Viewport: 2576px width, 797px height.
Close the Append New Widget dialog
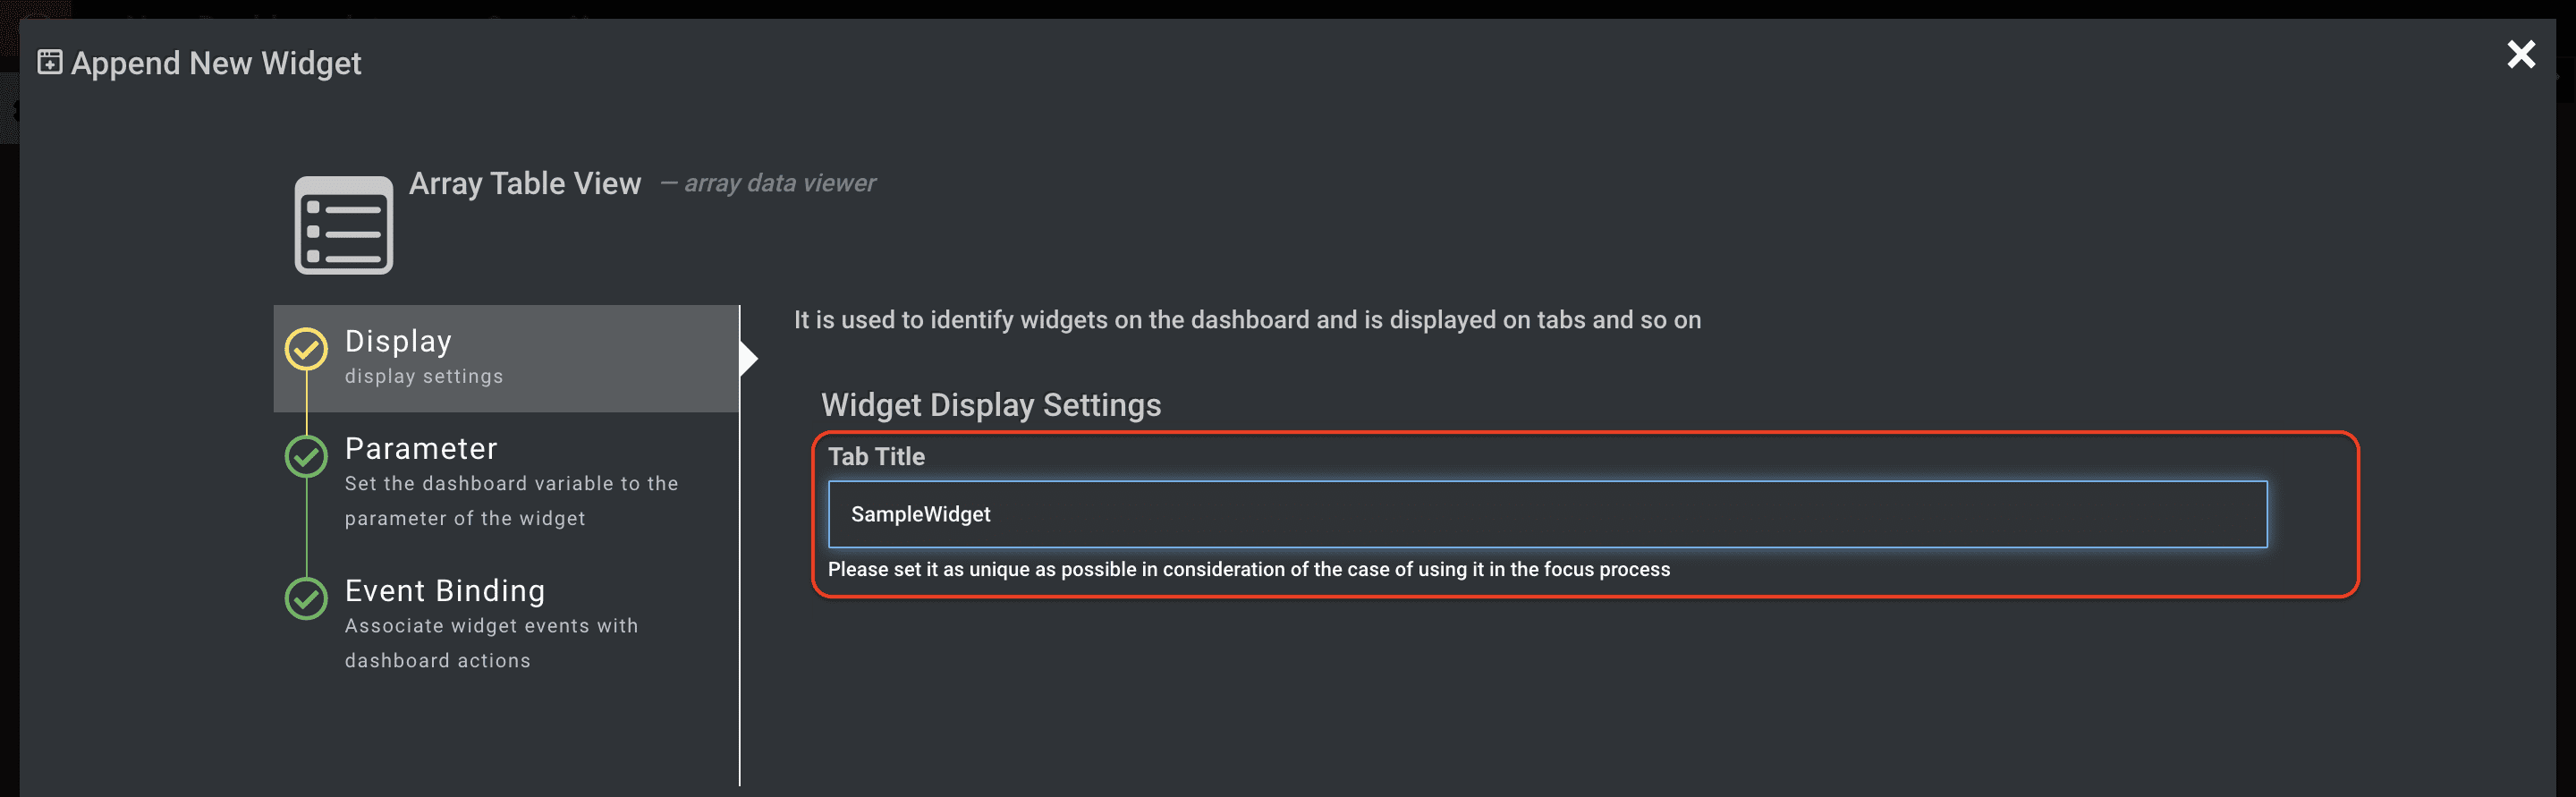click(2521, 54)
